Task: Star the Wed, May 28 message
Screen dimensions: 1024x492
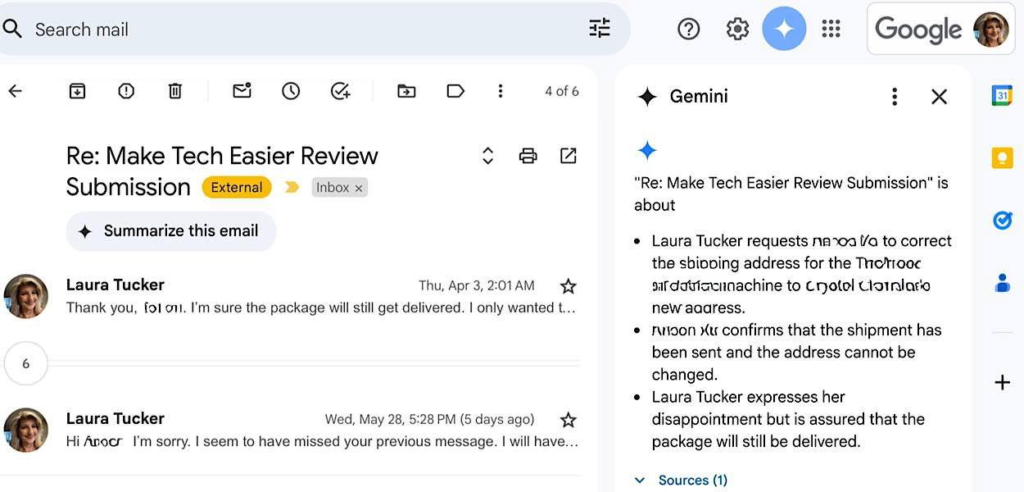Action: [x=568, y=419]
